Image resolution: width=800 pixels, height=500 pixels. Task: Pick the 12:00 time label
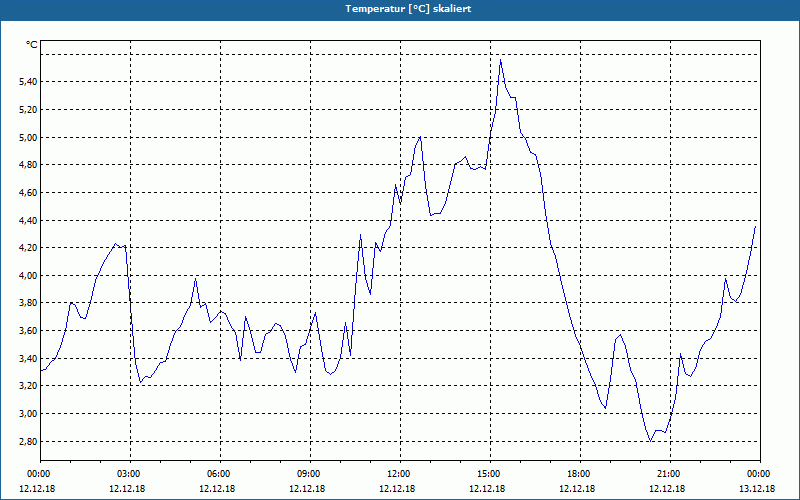[x=401, y=474]
